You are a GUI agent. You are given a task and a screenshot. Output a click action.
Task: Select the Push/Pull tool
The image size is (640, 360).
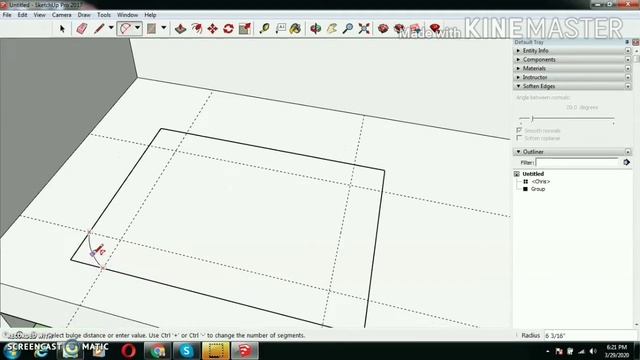pyautogui.click(x=180, y=29)
